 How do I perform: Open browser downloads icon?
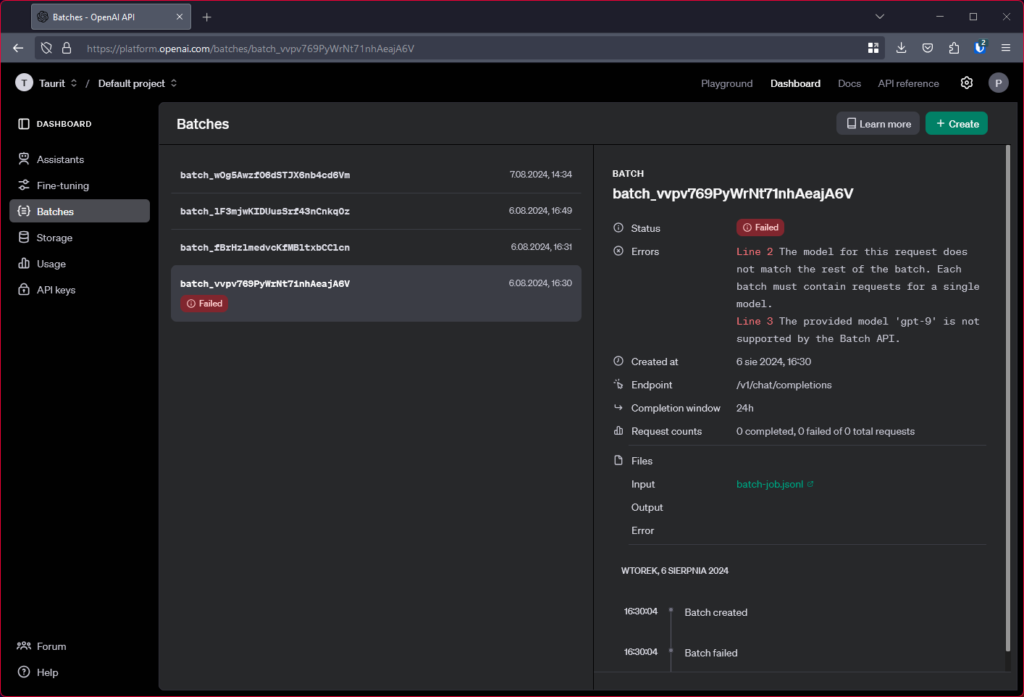click(x=901, y=48)
